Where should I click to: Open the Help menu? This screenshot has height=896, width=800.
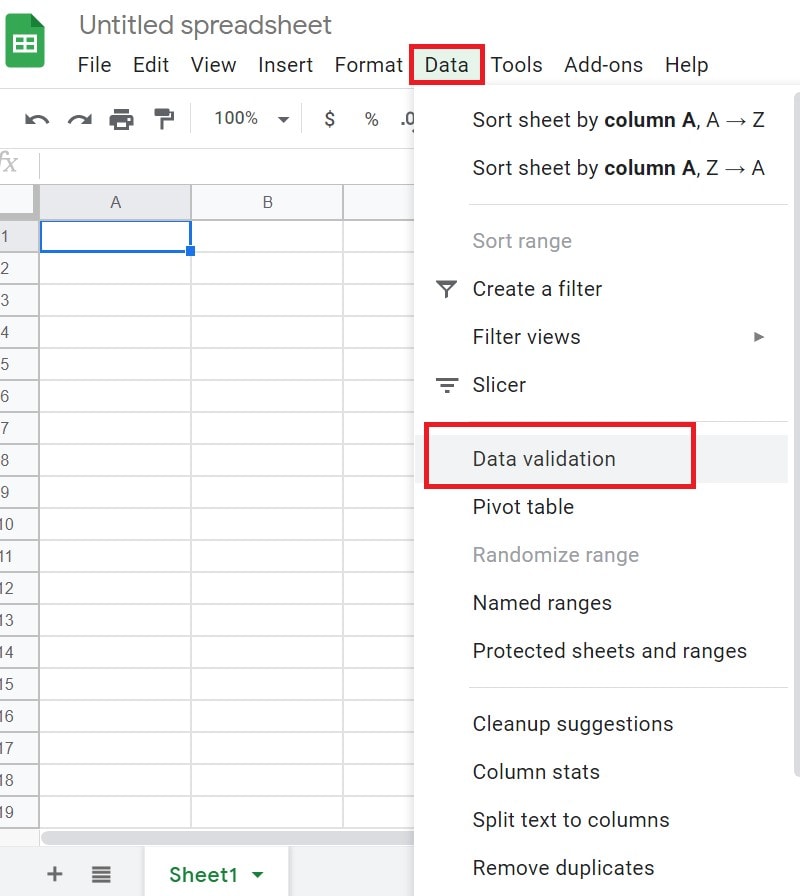(687, 64)
